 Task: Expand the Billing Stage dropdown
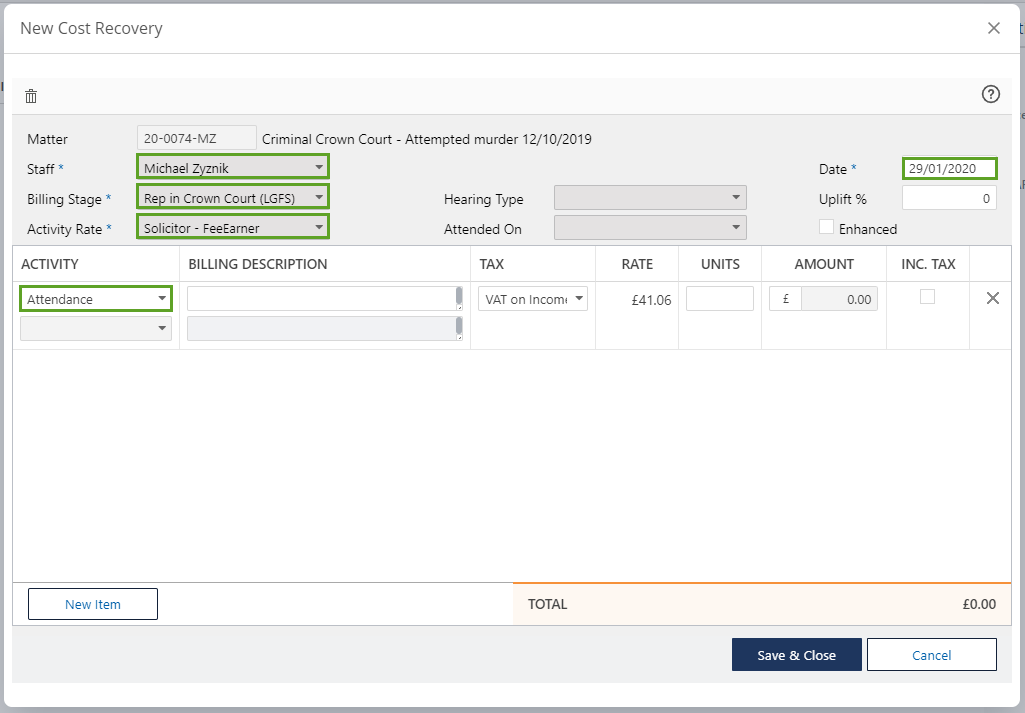(232, 198)
